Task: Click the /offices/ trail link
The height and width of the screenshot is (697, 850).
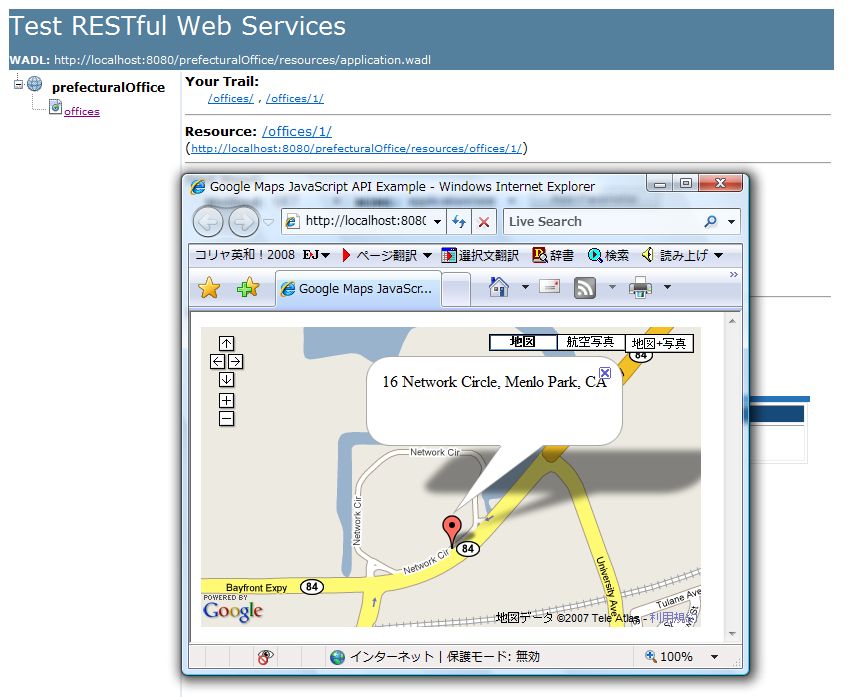Action: pyautogui.click(x=230, y=98)
